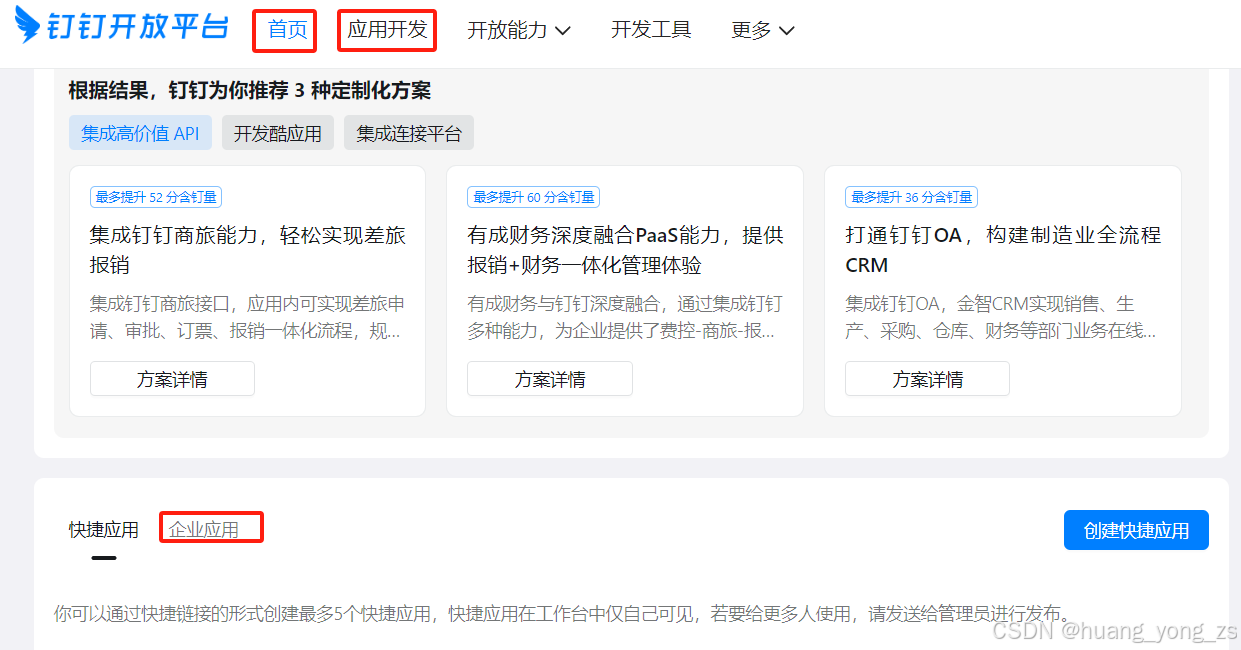
Task: Click title 打通钉钉OA，构建制造业全流程CRM
Action: point(1003,250)
